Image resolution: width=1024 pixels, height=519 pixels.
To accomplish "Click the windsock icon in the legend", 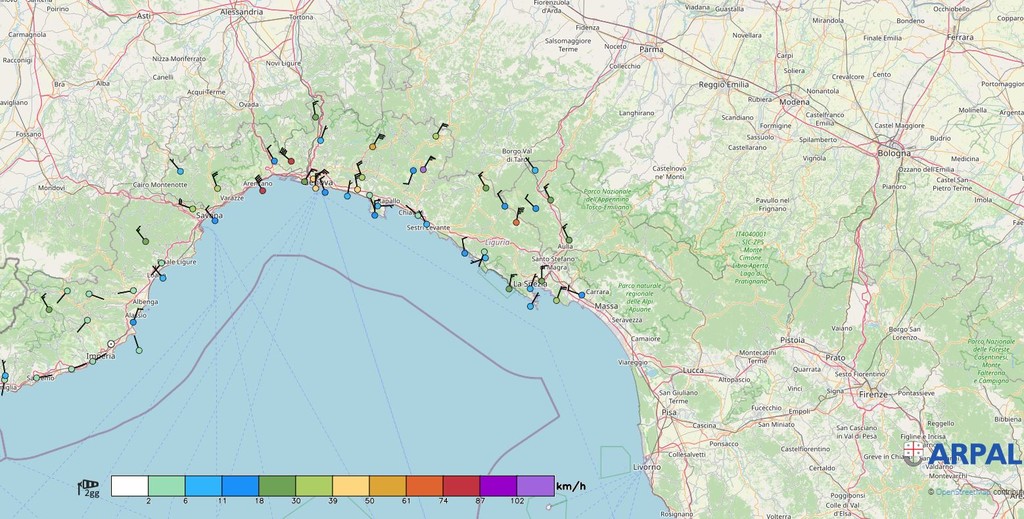I will point(89,487).
